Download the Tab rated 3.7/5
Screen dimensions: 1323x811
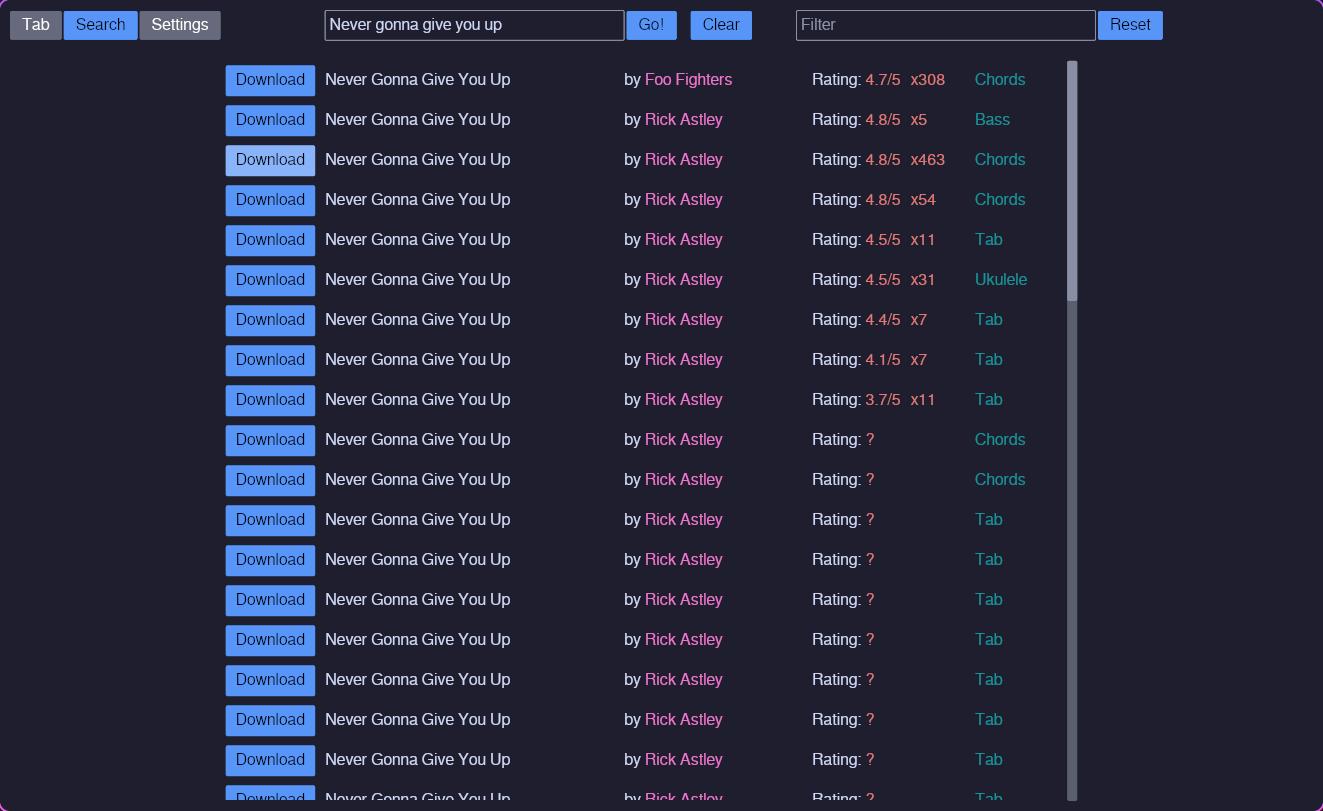click(270, 400)
